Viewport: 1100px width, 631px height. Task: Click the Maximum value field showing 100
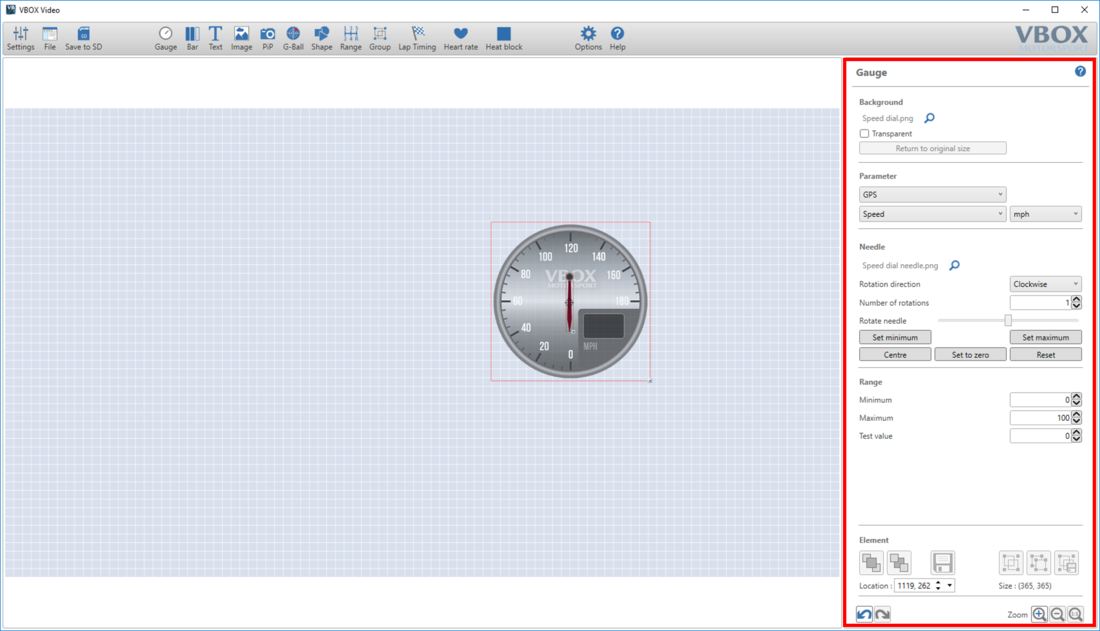coord(1040,418)
